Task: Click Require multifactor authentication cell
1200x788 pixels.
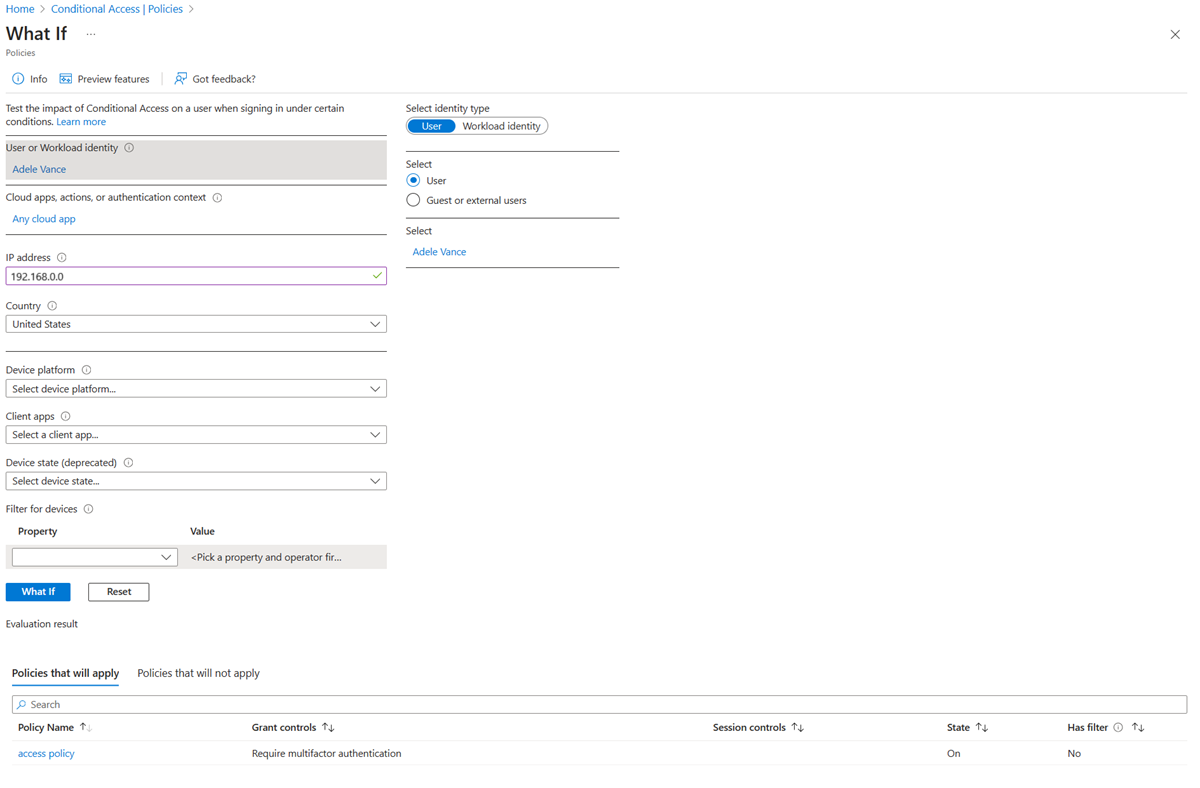Action: [x=326, y=754]
